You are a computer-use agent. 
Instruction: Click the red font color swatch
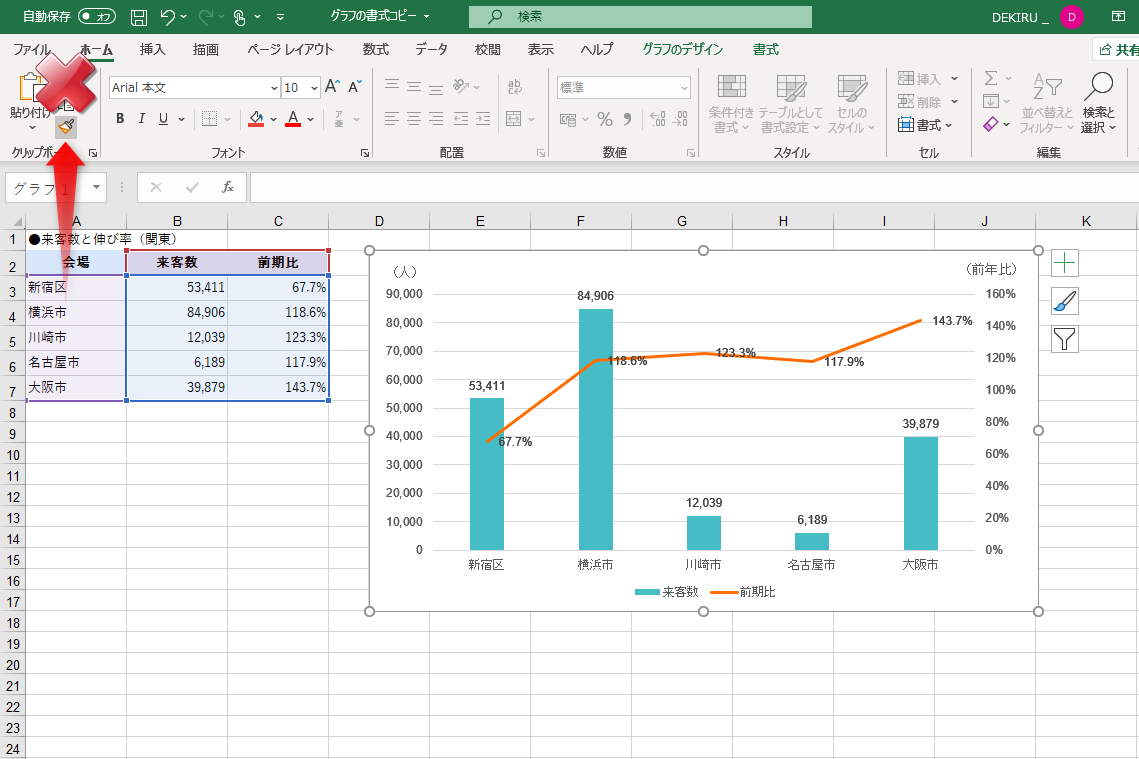[x=293, y=119]
